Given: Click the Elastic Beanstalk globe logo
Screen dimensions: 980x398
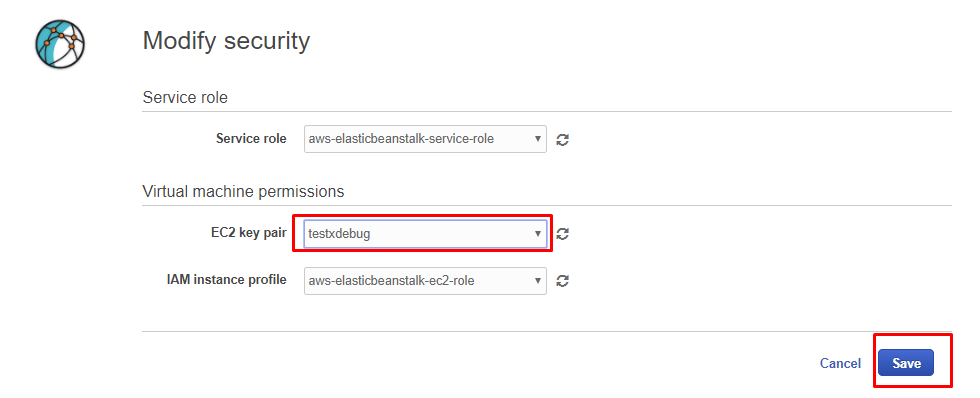Looking at the screenshot, I should click(x=60, y=43).
